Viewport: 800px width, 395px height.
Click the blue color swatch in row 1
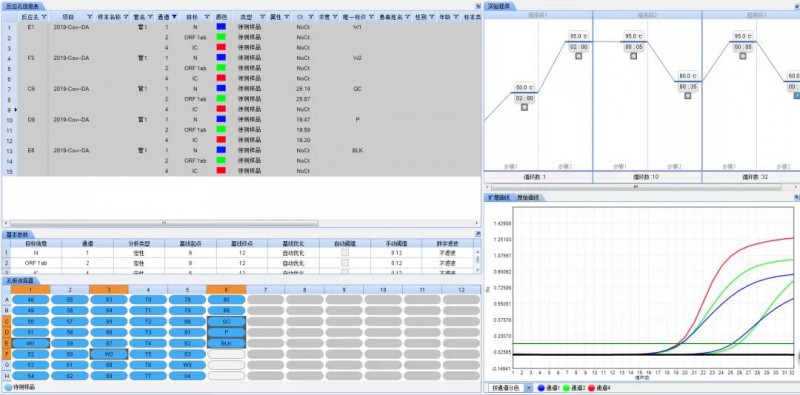click(x=221, y=27)
